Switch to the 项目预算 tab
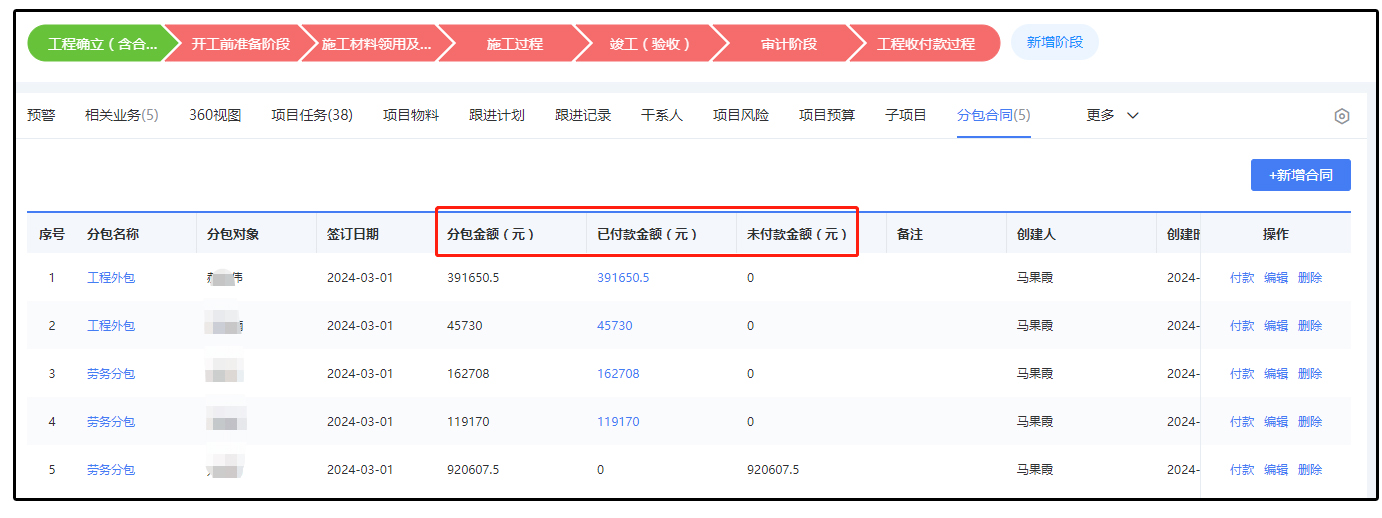This screenshot has width=1382, height=518. 827,115
